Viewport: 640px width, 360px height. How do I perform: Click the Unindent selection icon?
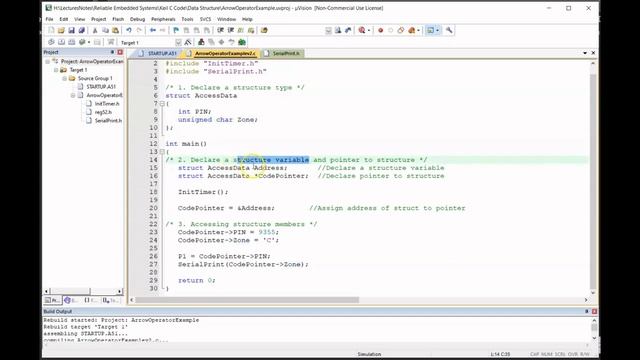pos(231,30)
